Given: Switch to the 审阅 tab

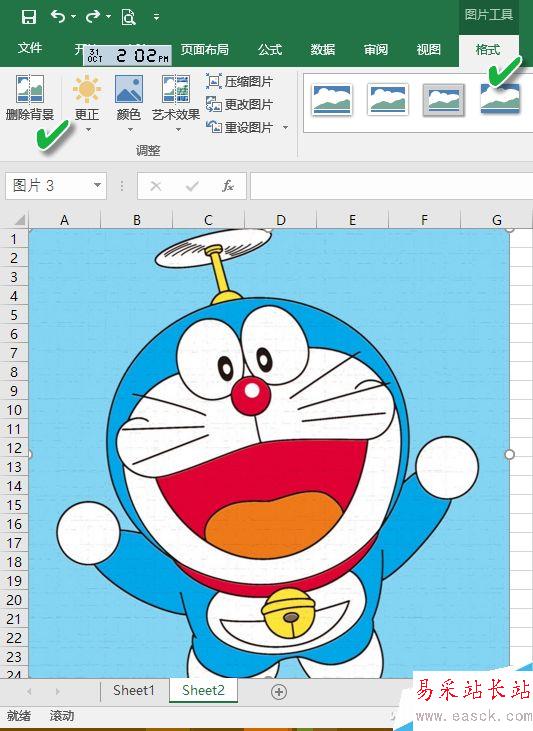Looking at the screenshot, I should click(376, 49).
